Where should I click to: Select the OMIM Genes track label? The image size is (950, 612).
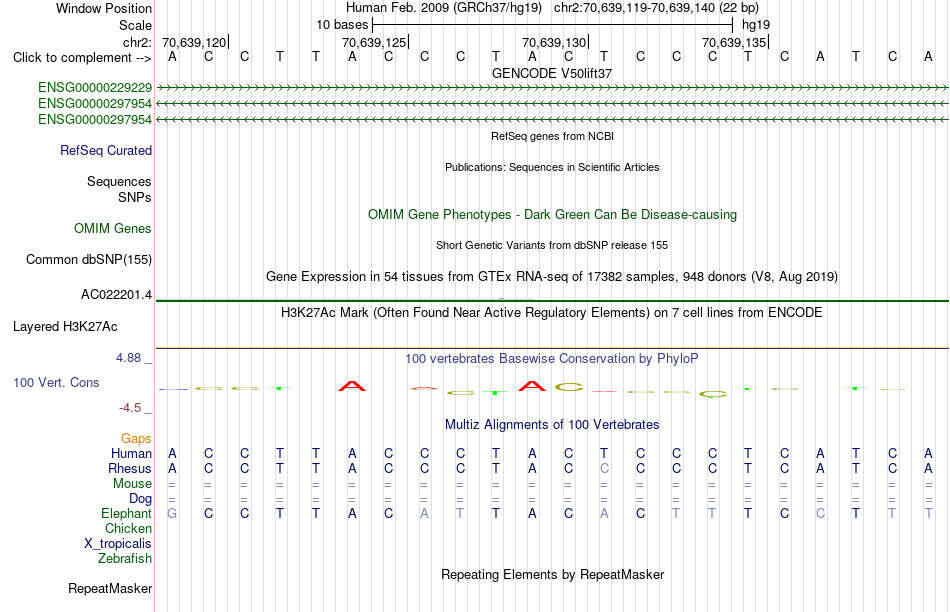click(x=113, y=228)
